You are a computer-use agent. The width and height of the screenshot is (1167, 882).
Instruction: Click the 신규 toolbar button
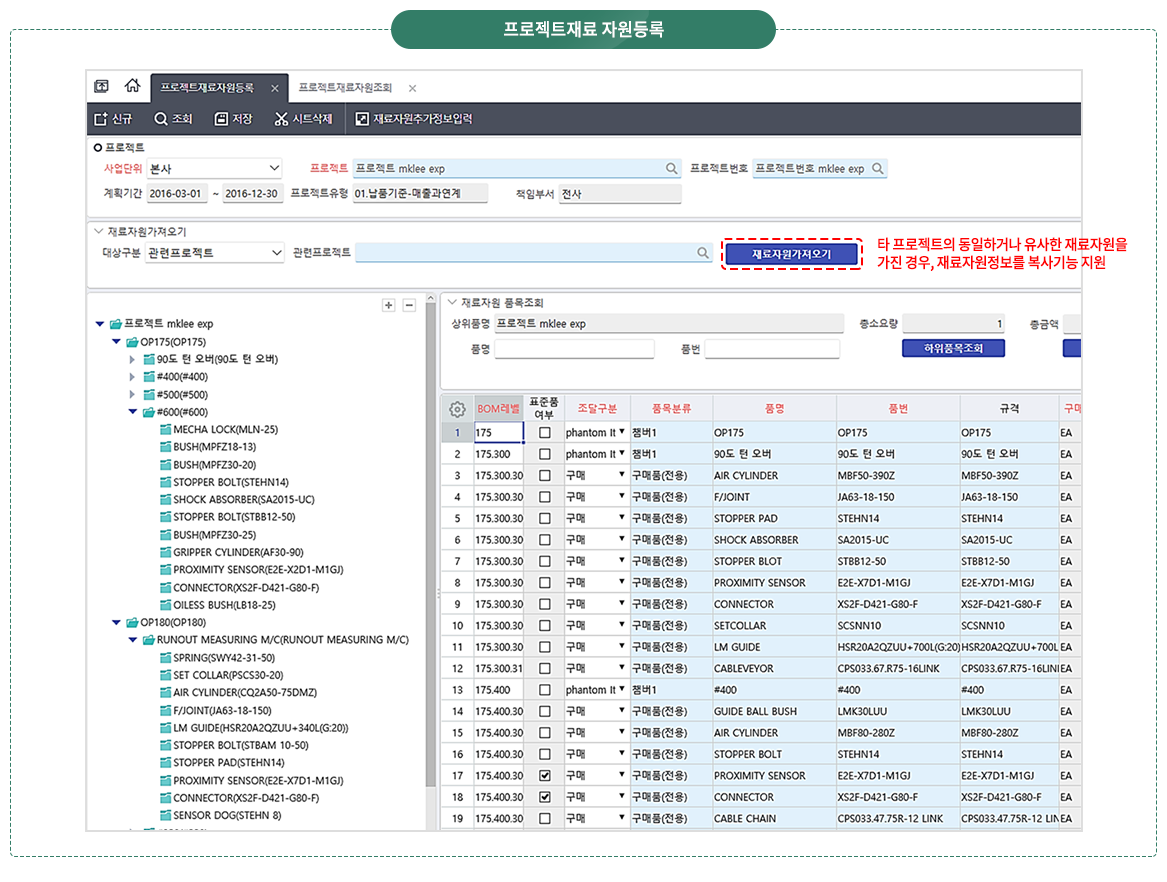113,119
